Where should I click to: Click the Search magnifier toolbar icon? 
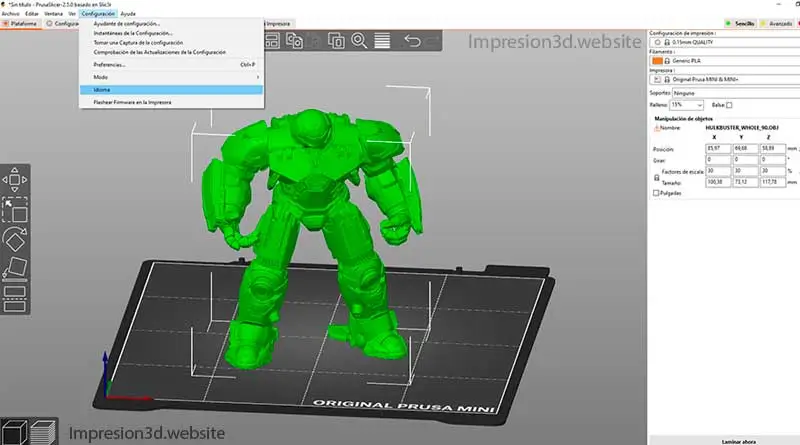(x=359, y=41)
